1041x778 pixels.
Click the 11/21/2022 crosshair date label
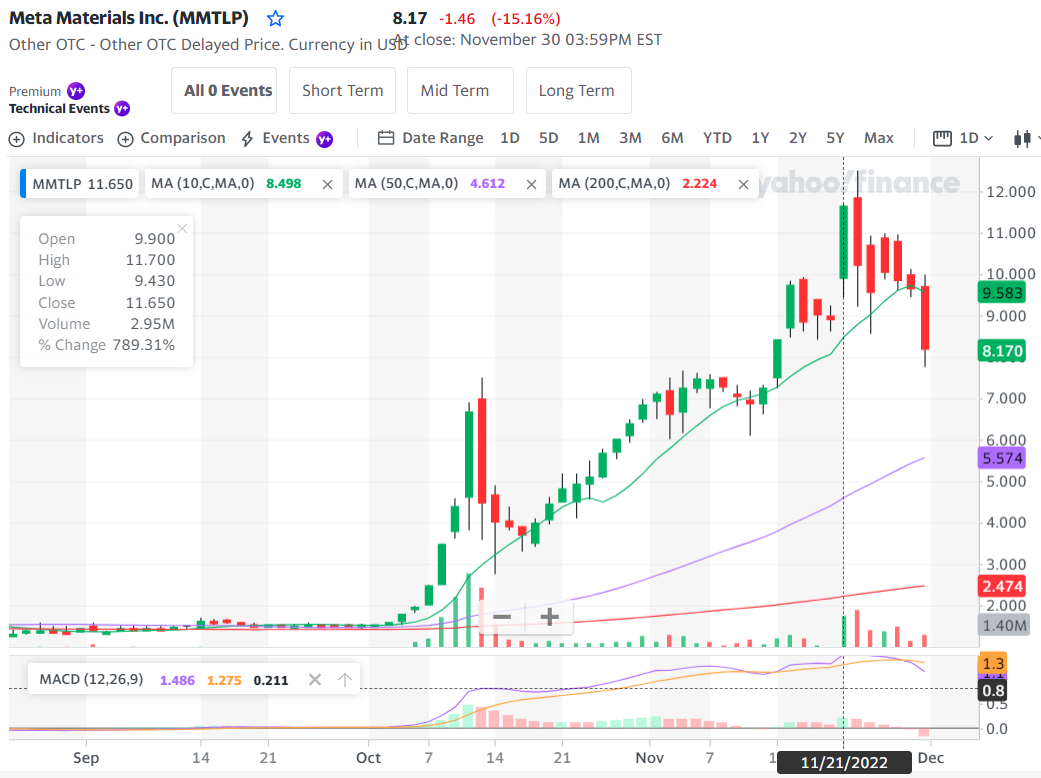(844, 763)
